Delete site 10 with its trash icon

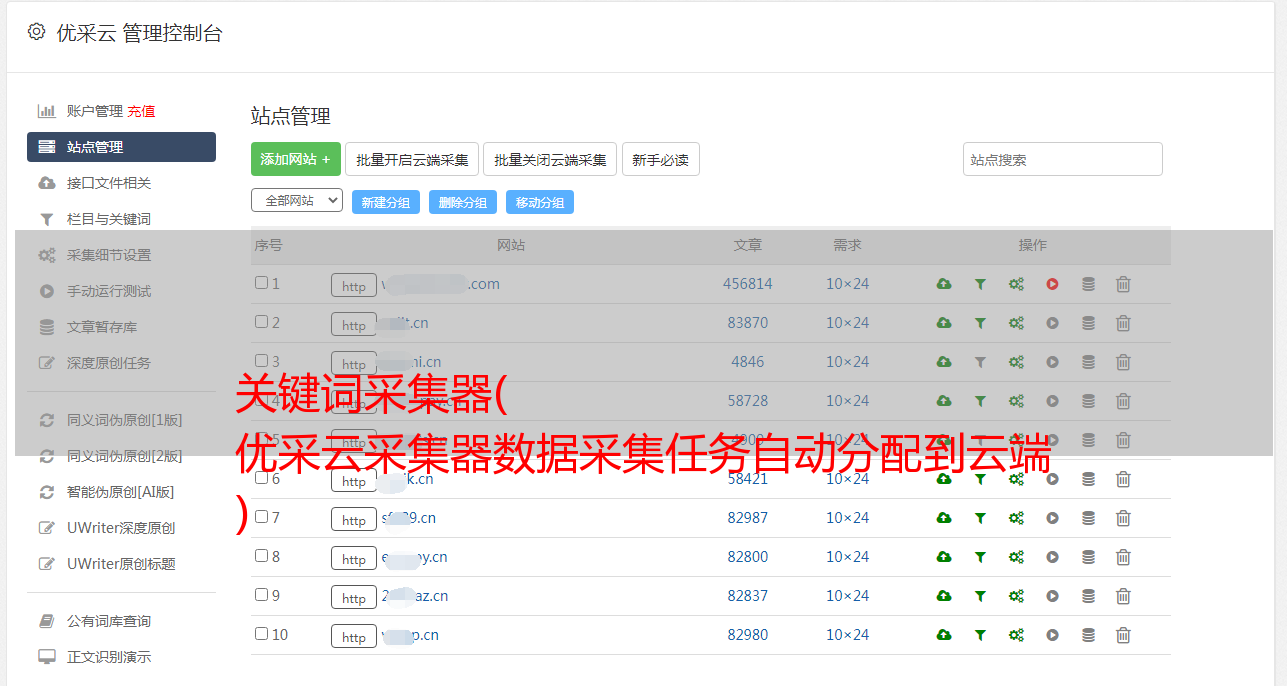tap(1123, 635)
